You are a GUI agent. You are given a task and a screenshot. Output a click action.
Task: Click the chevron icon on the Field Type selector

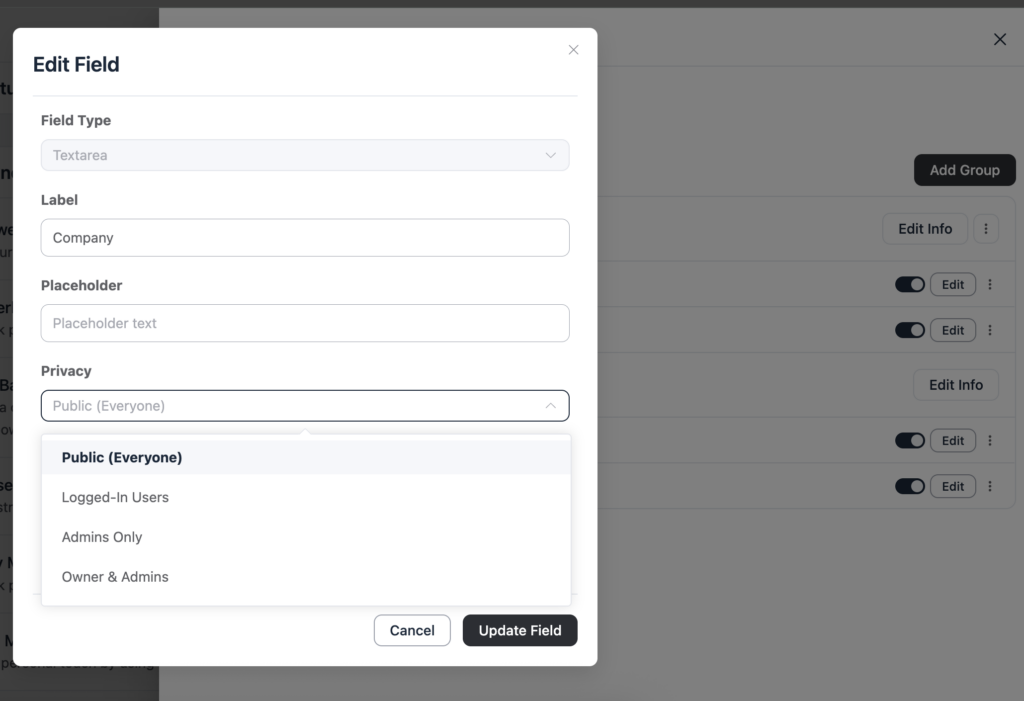[x=551, y=156]
